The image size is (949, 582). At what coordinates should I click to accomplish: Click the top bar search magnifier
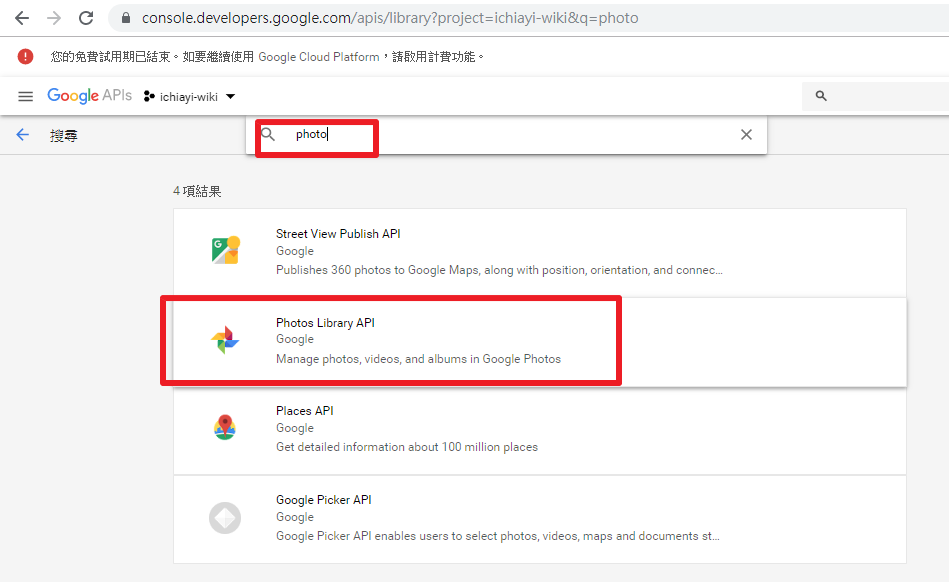pos(821,96)
